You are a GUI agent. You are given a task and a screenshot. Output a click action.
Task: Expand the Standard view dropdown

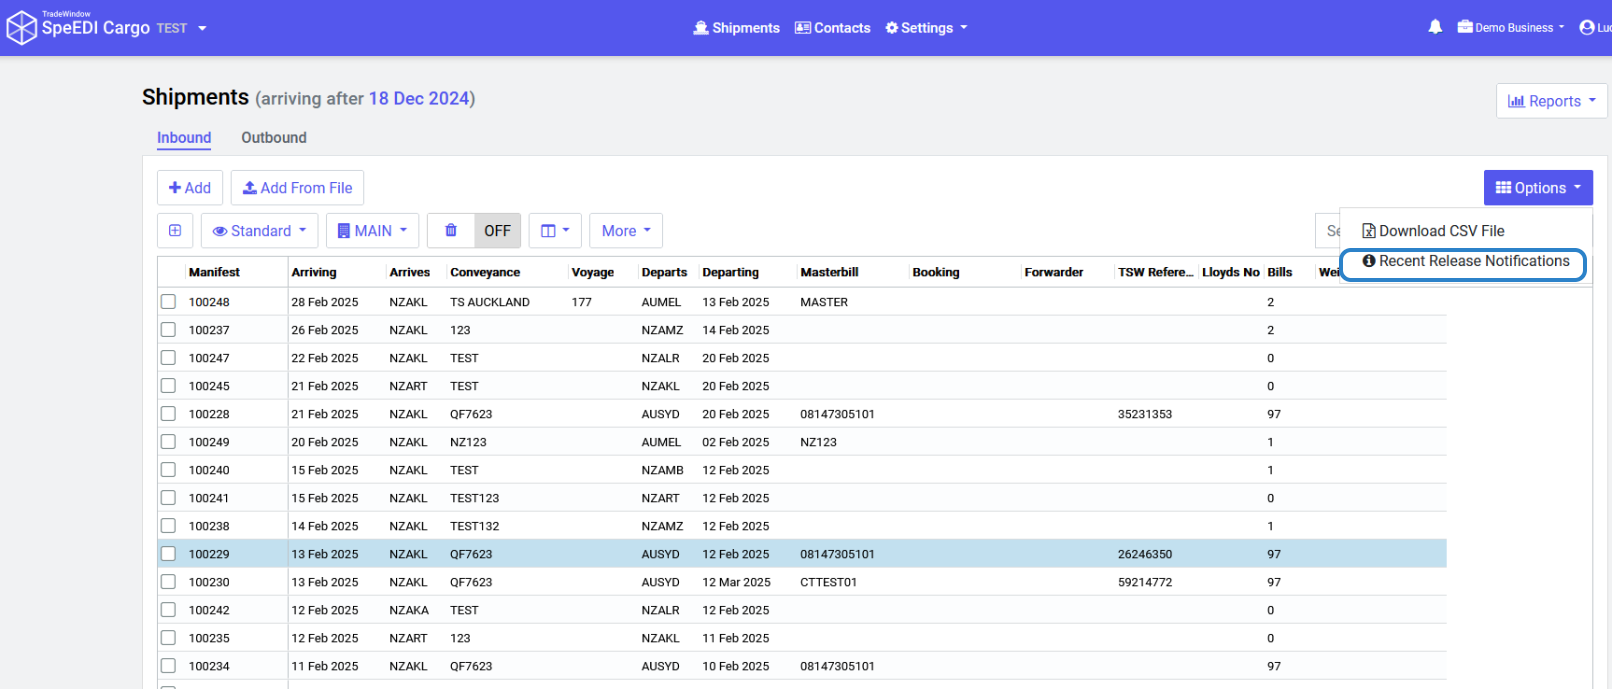(259, 231)
